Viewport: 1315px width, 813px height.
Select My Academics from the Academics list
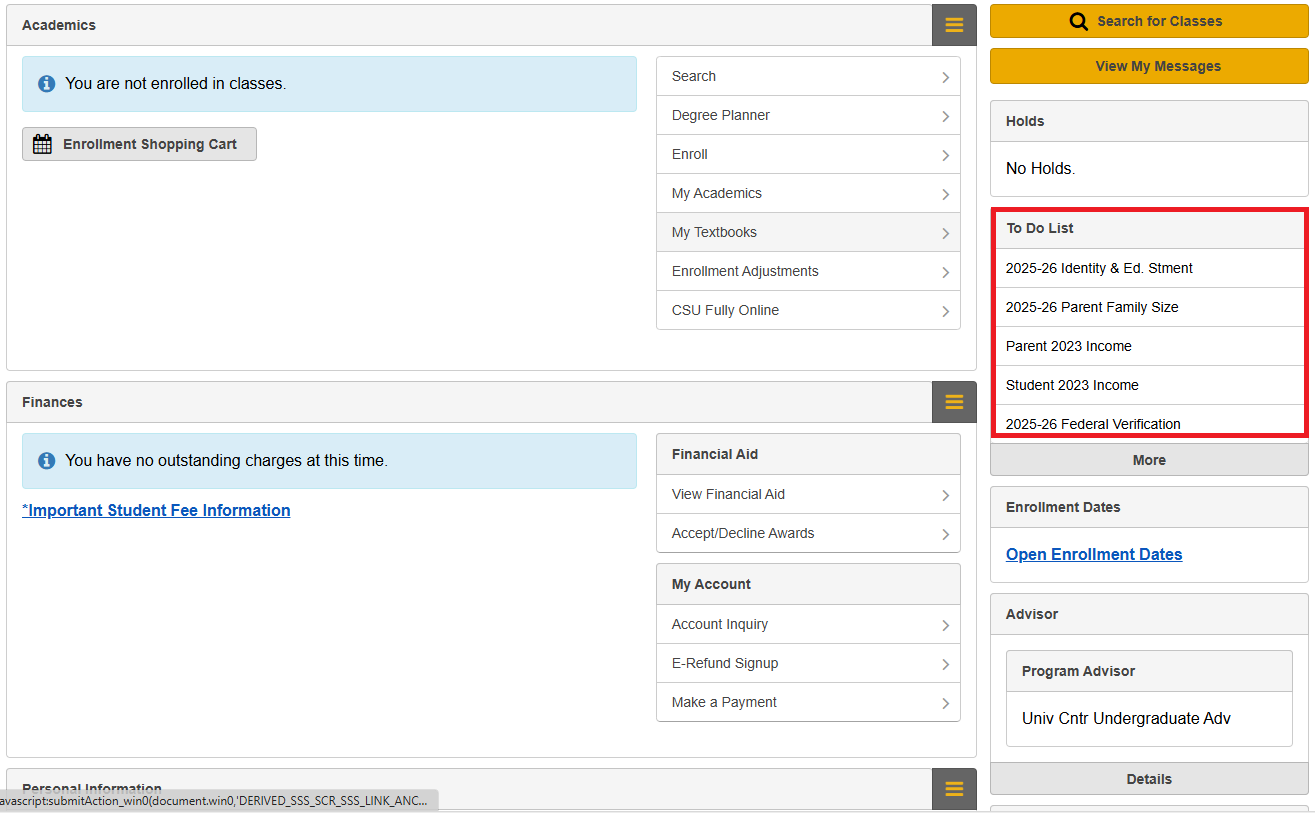pyautogui.click(x=716, y=193)
